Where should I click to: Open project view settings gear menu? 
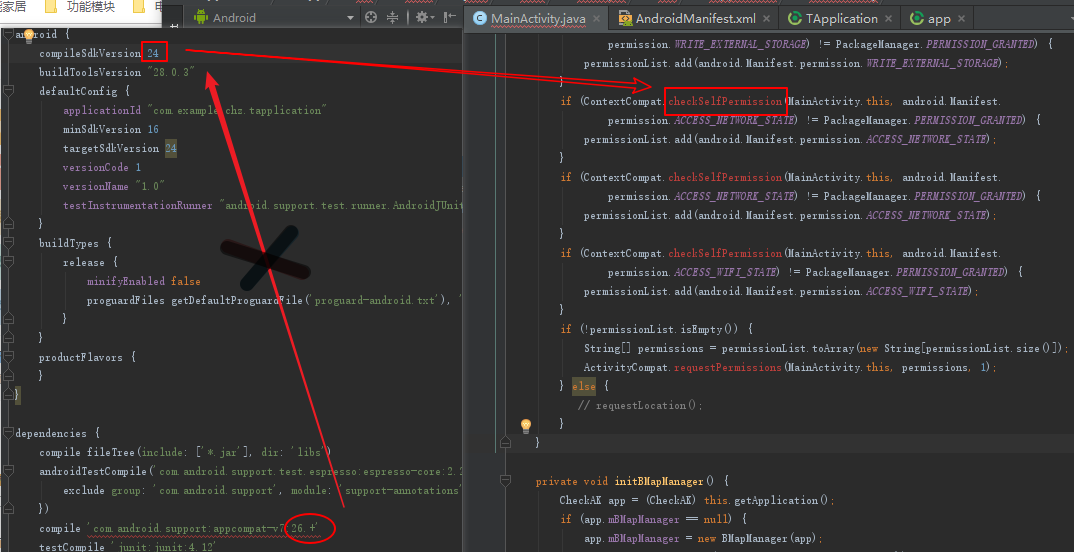pyautogui.click(x=425, y=17)
